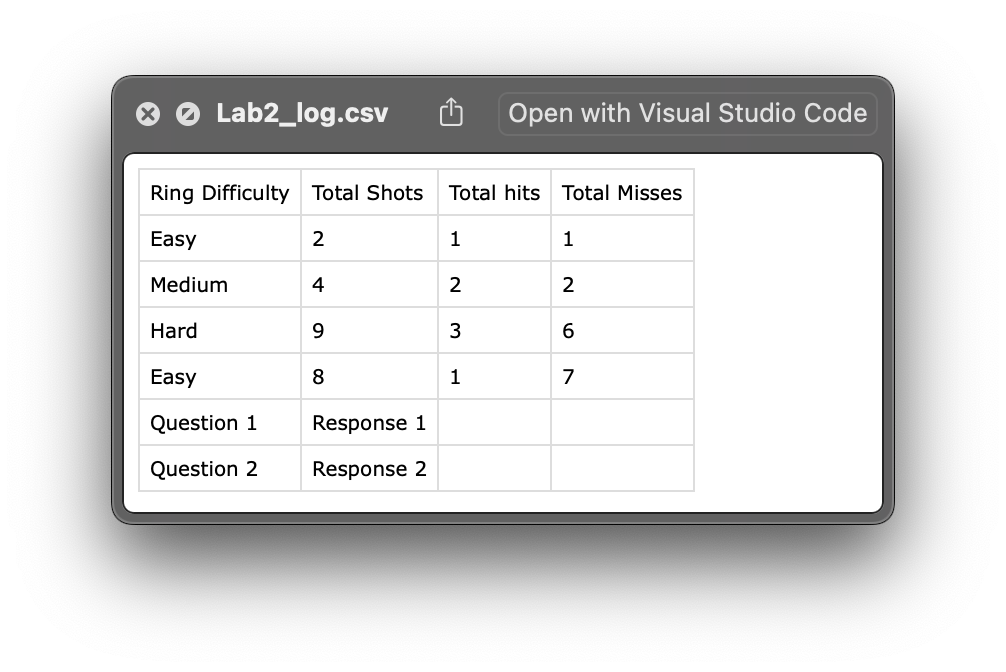1006x672 pixels.
Task: Click the circular slash icon beside close
Action: [188, 114]
